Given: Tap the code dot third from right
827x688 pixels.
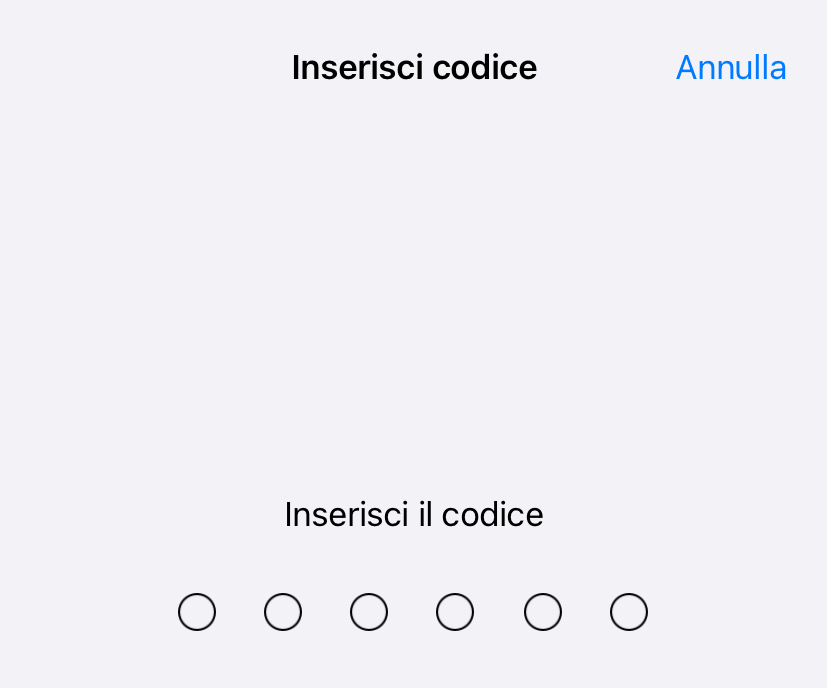Looking at the screenshot, I should [455, 612].
